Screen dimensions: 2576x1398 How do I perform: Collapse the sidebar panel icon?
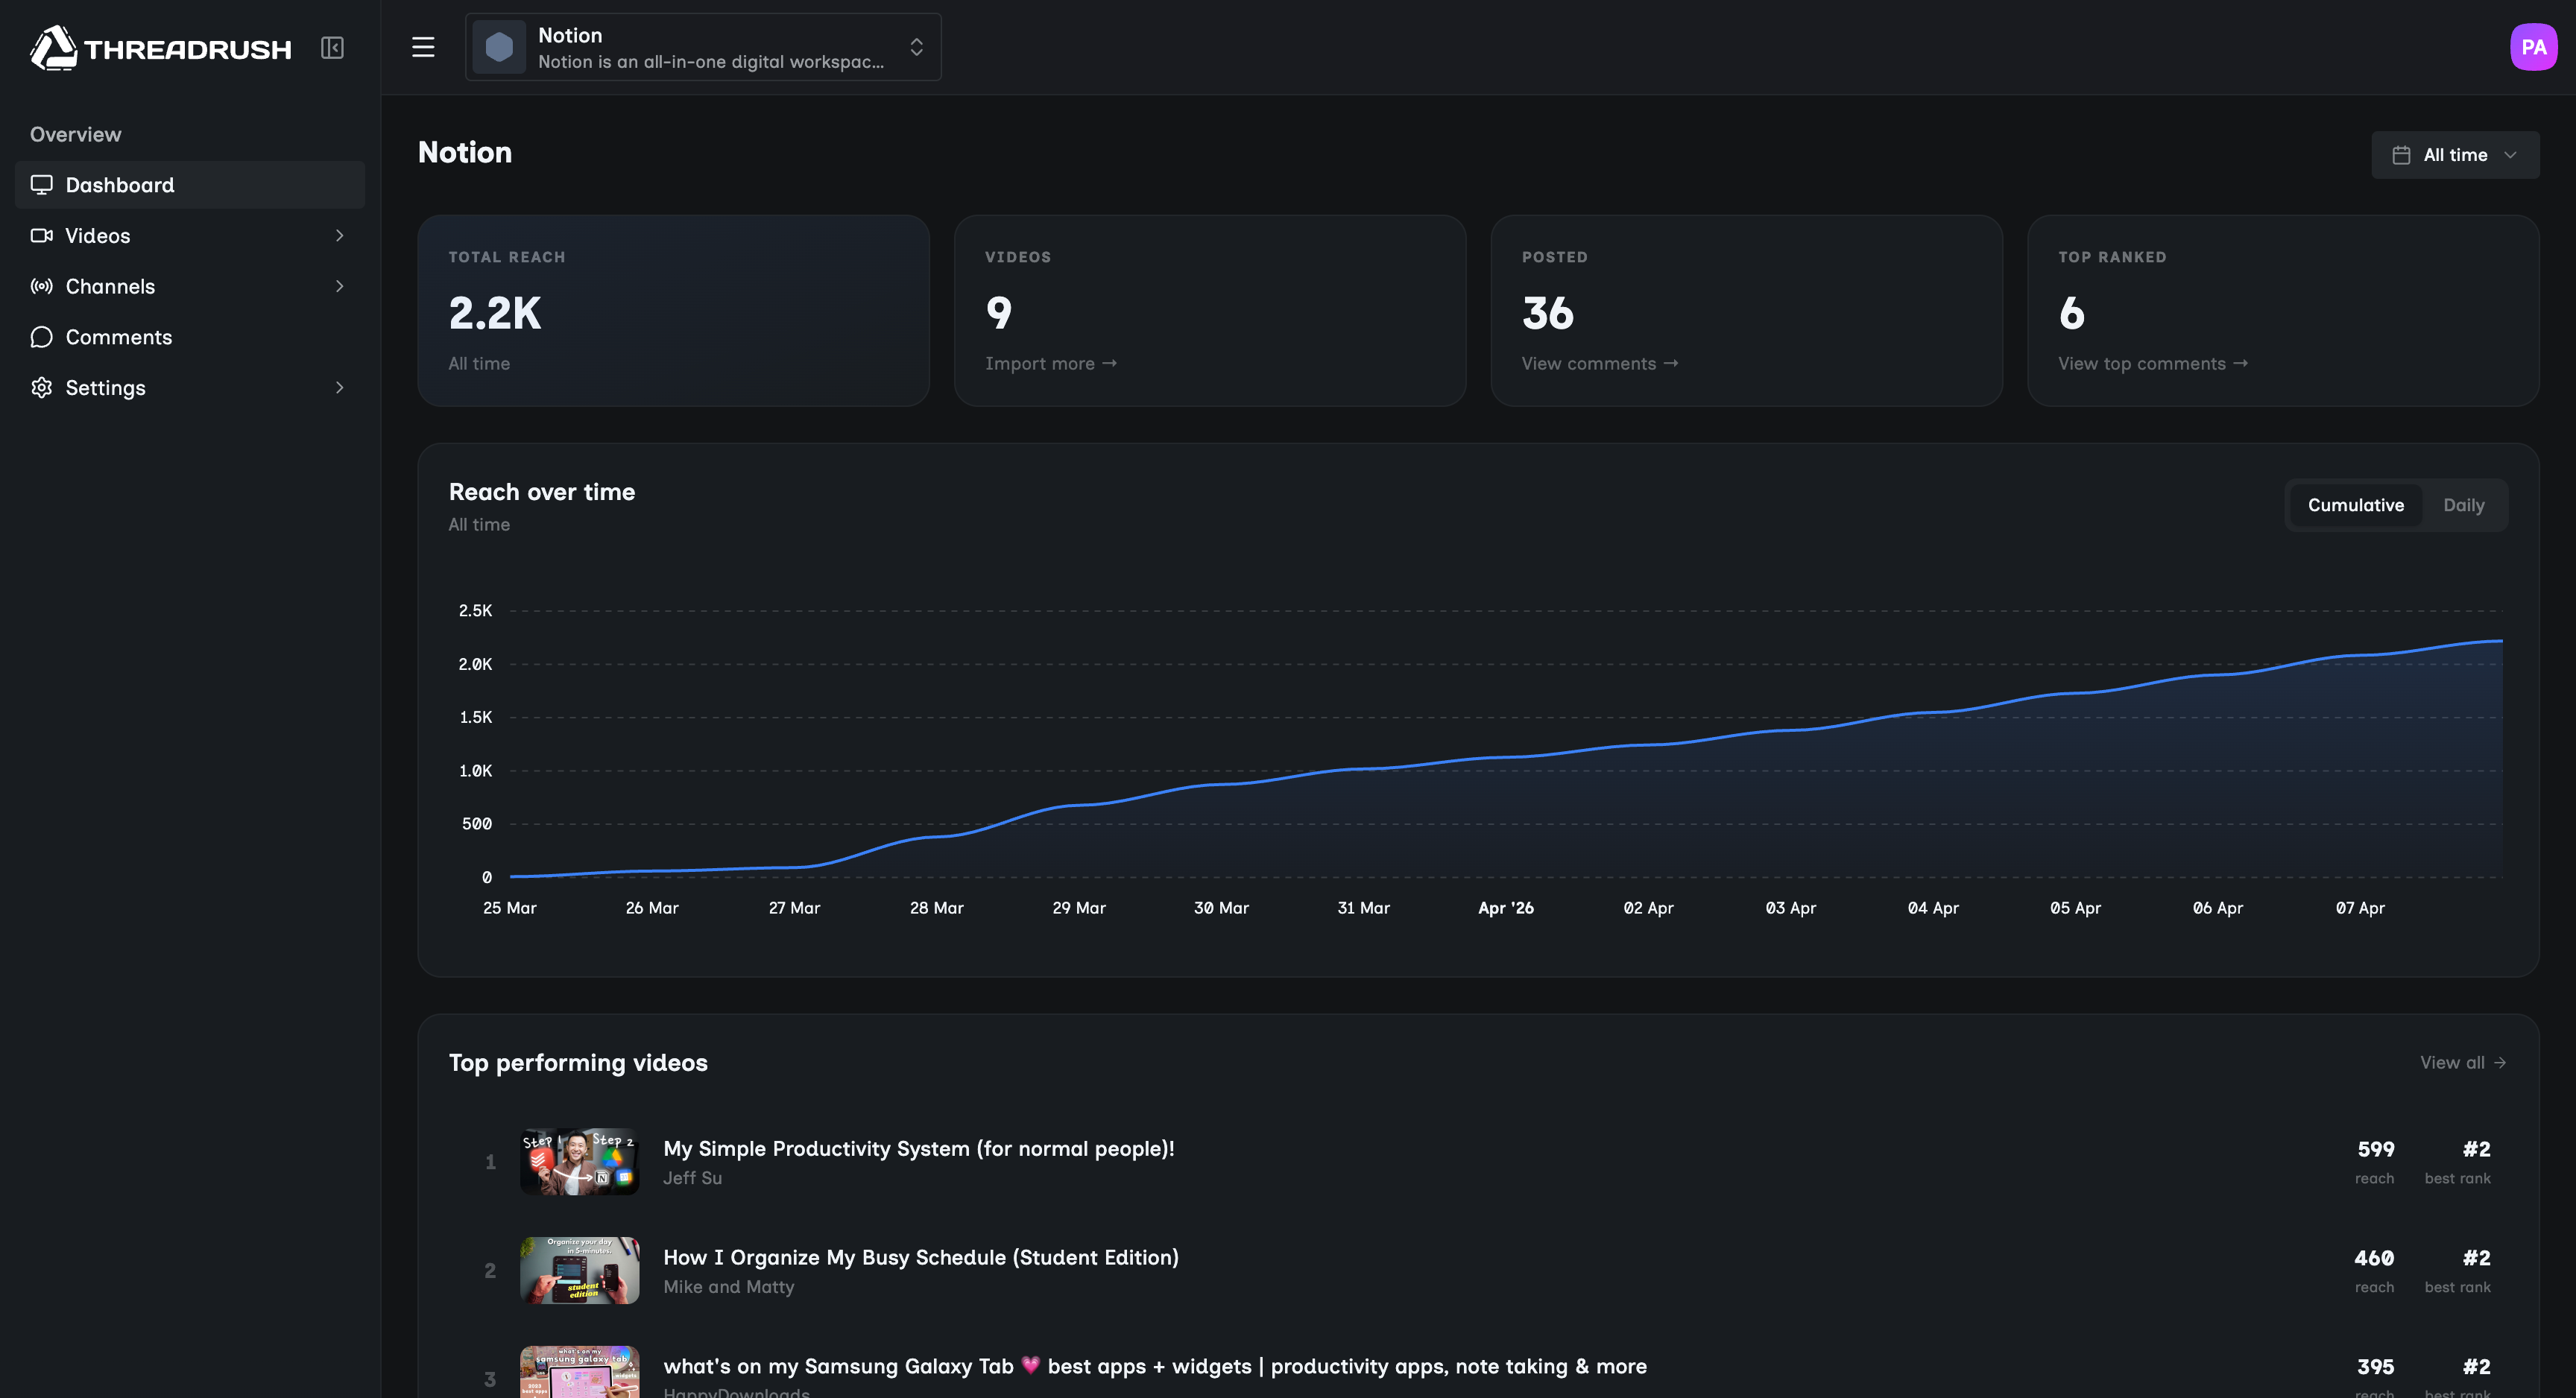pos(332,48)
